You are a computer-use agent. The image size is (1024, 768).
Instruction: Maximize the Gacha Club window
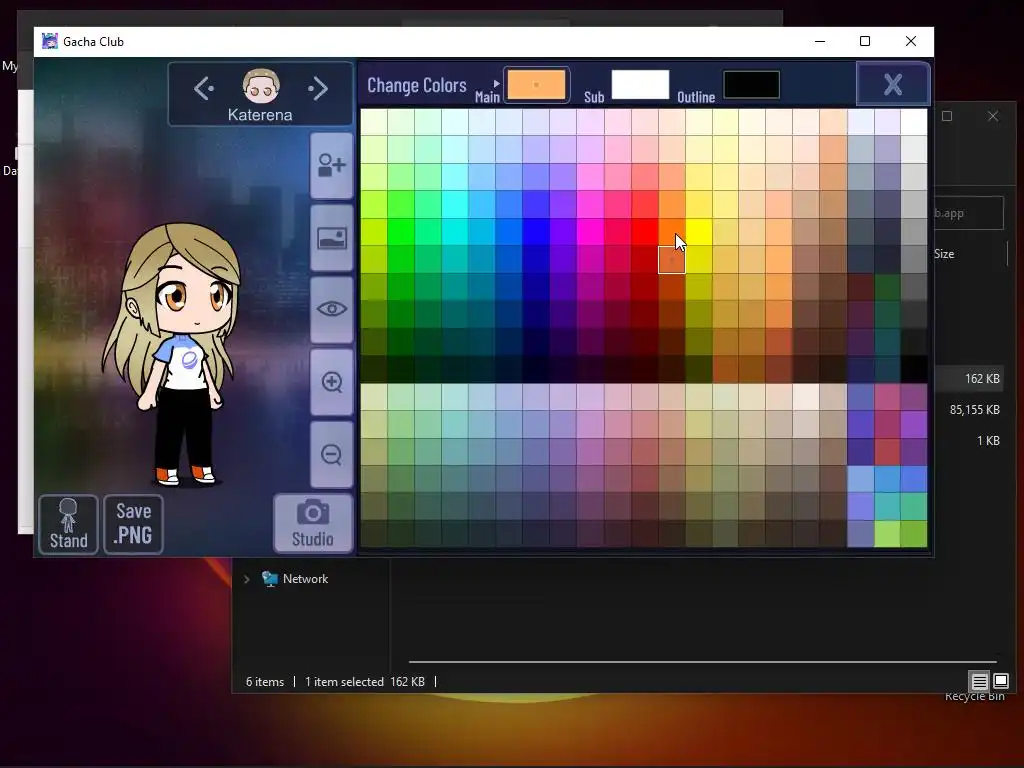point(865,41)
